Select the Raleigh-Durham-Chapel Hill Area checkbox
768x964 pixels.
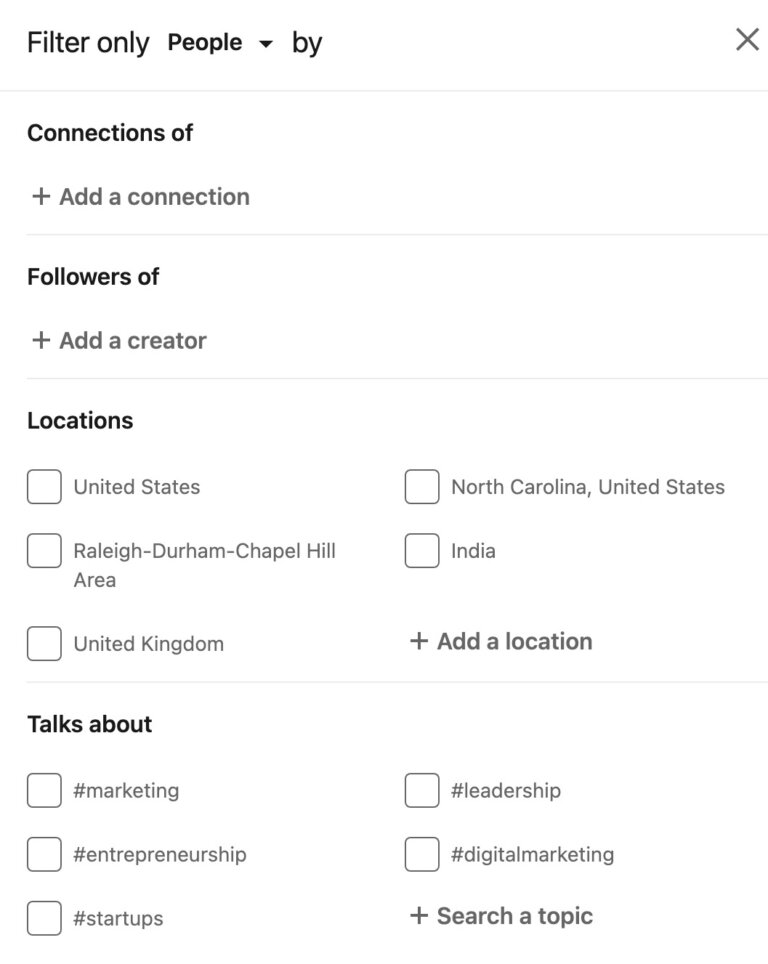point(44,550)
